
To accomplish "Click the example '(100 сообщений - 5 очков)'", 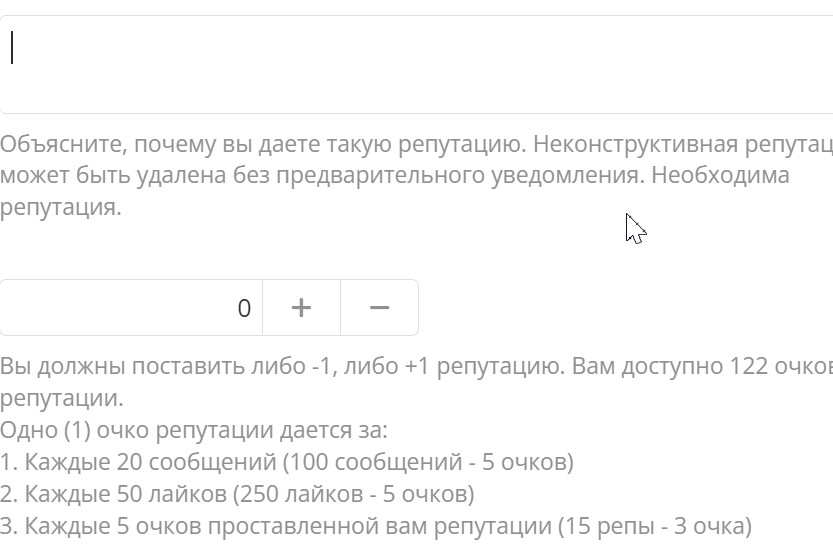I will point(428,462).
